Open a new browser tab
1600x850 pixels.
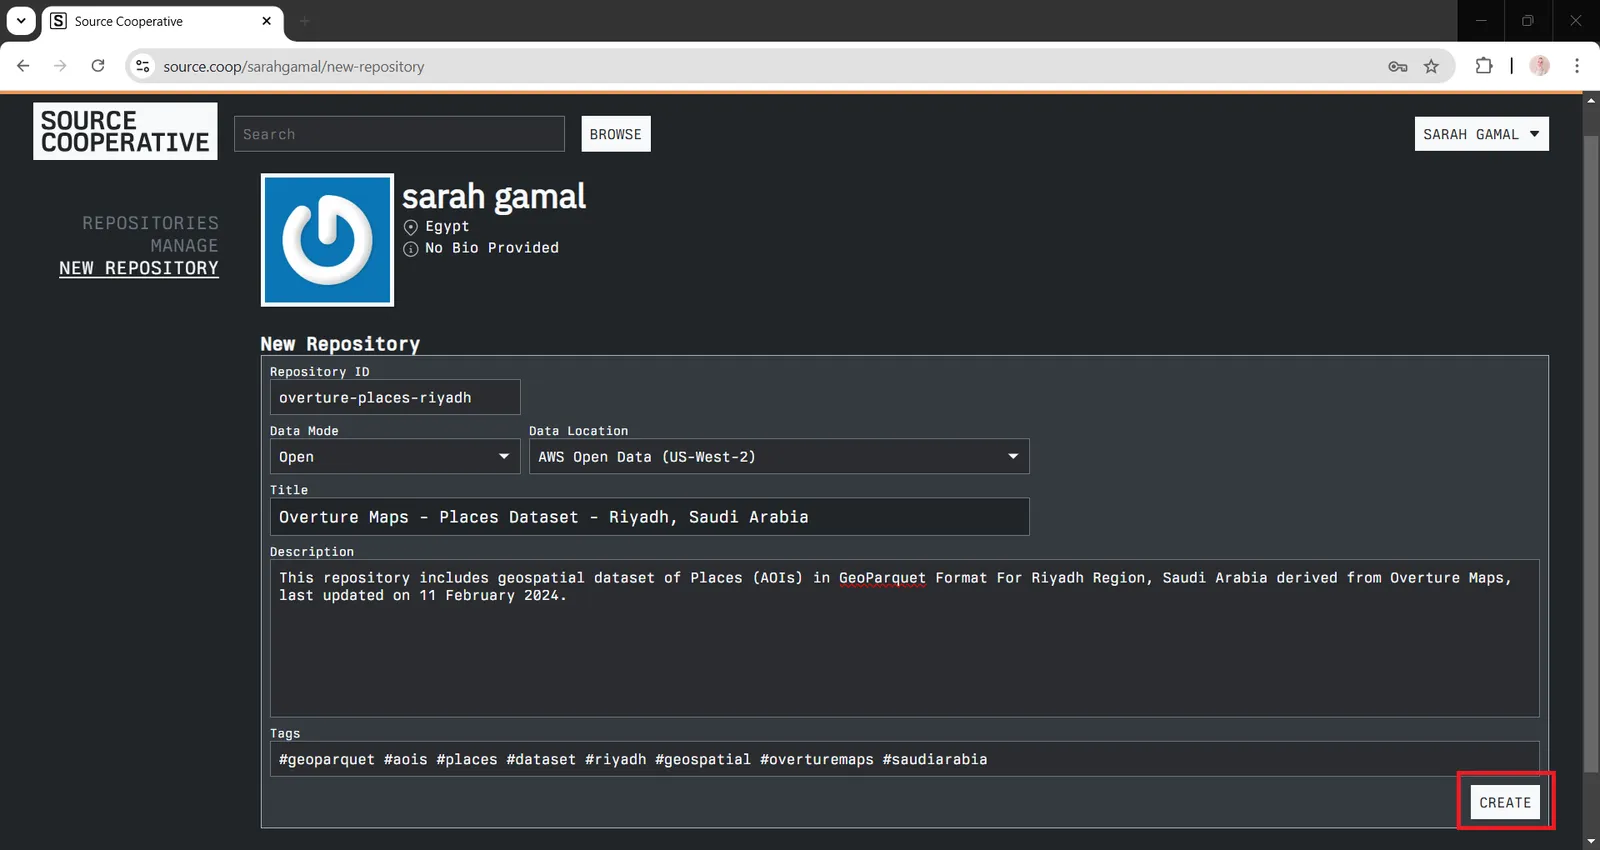[x=305, y=21]
